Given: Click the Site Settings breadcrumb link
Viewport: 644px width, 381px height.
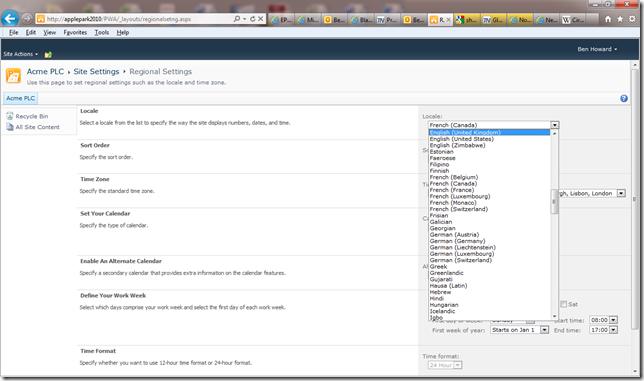Looking at the screenshot, I should (x=96, y=71).
